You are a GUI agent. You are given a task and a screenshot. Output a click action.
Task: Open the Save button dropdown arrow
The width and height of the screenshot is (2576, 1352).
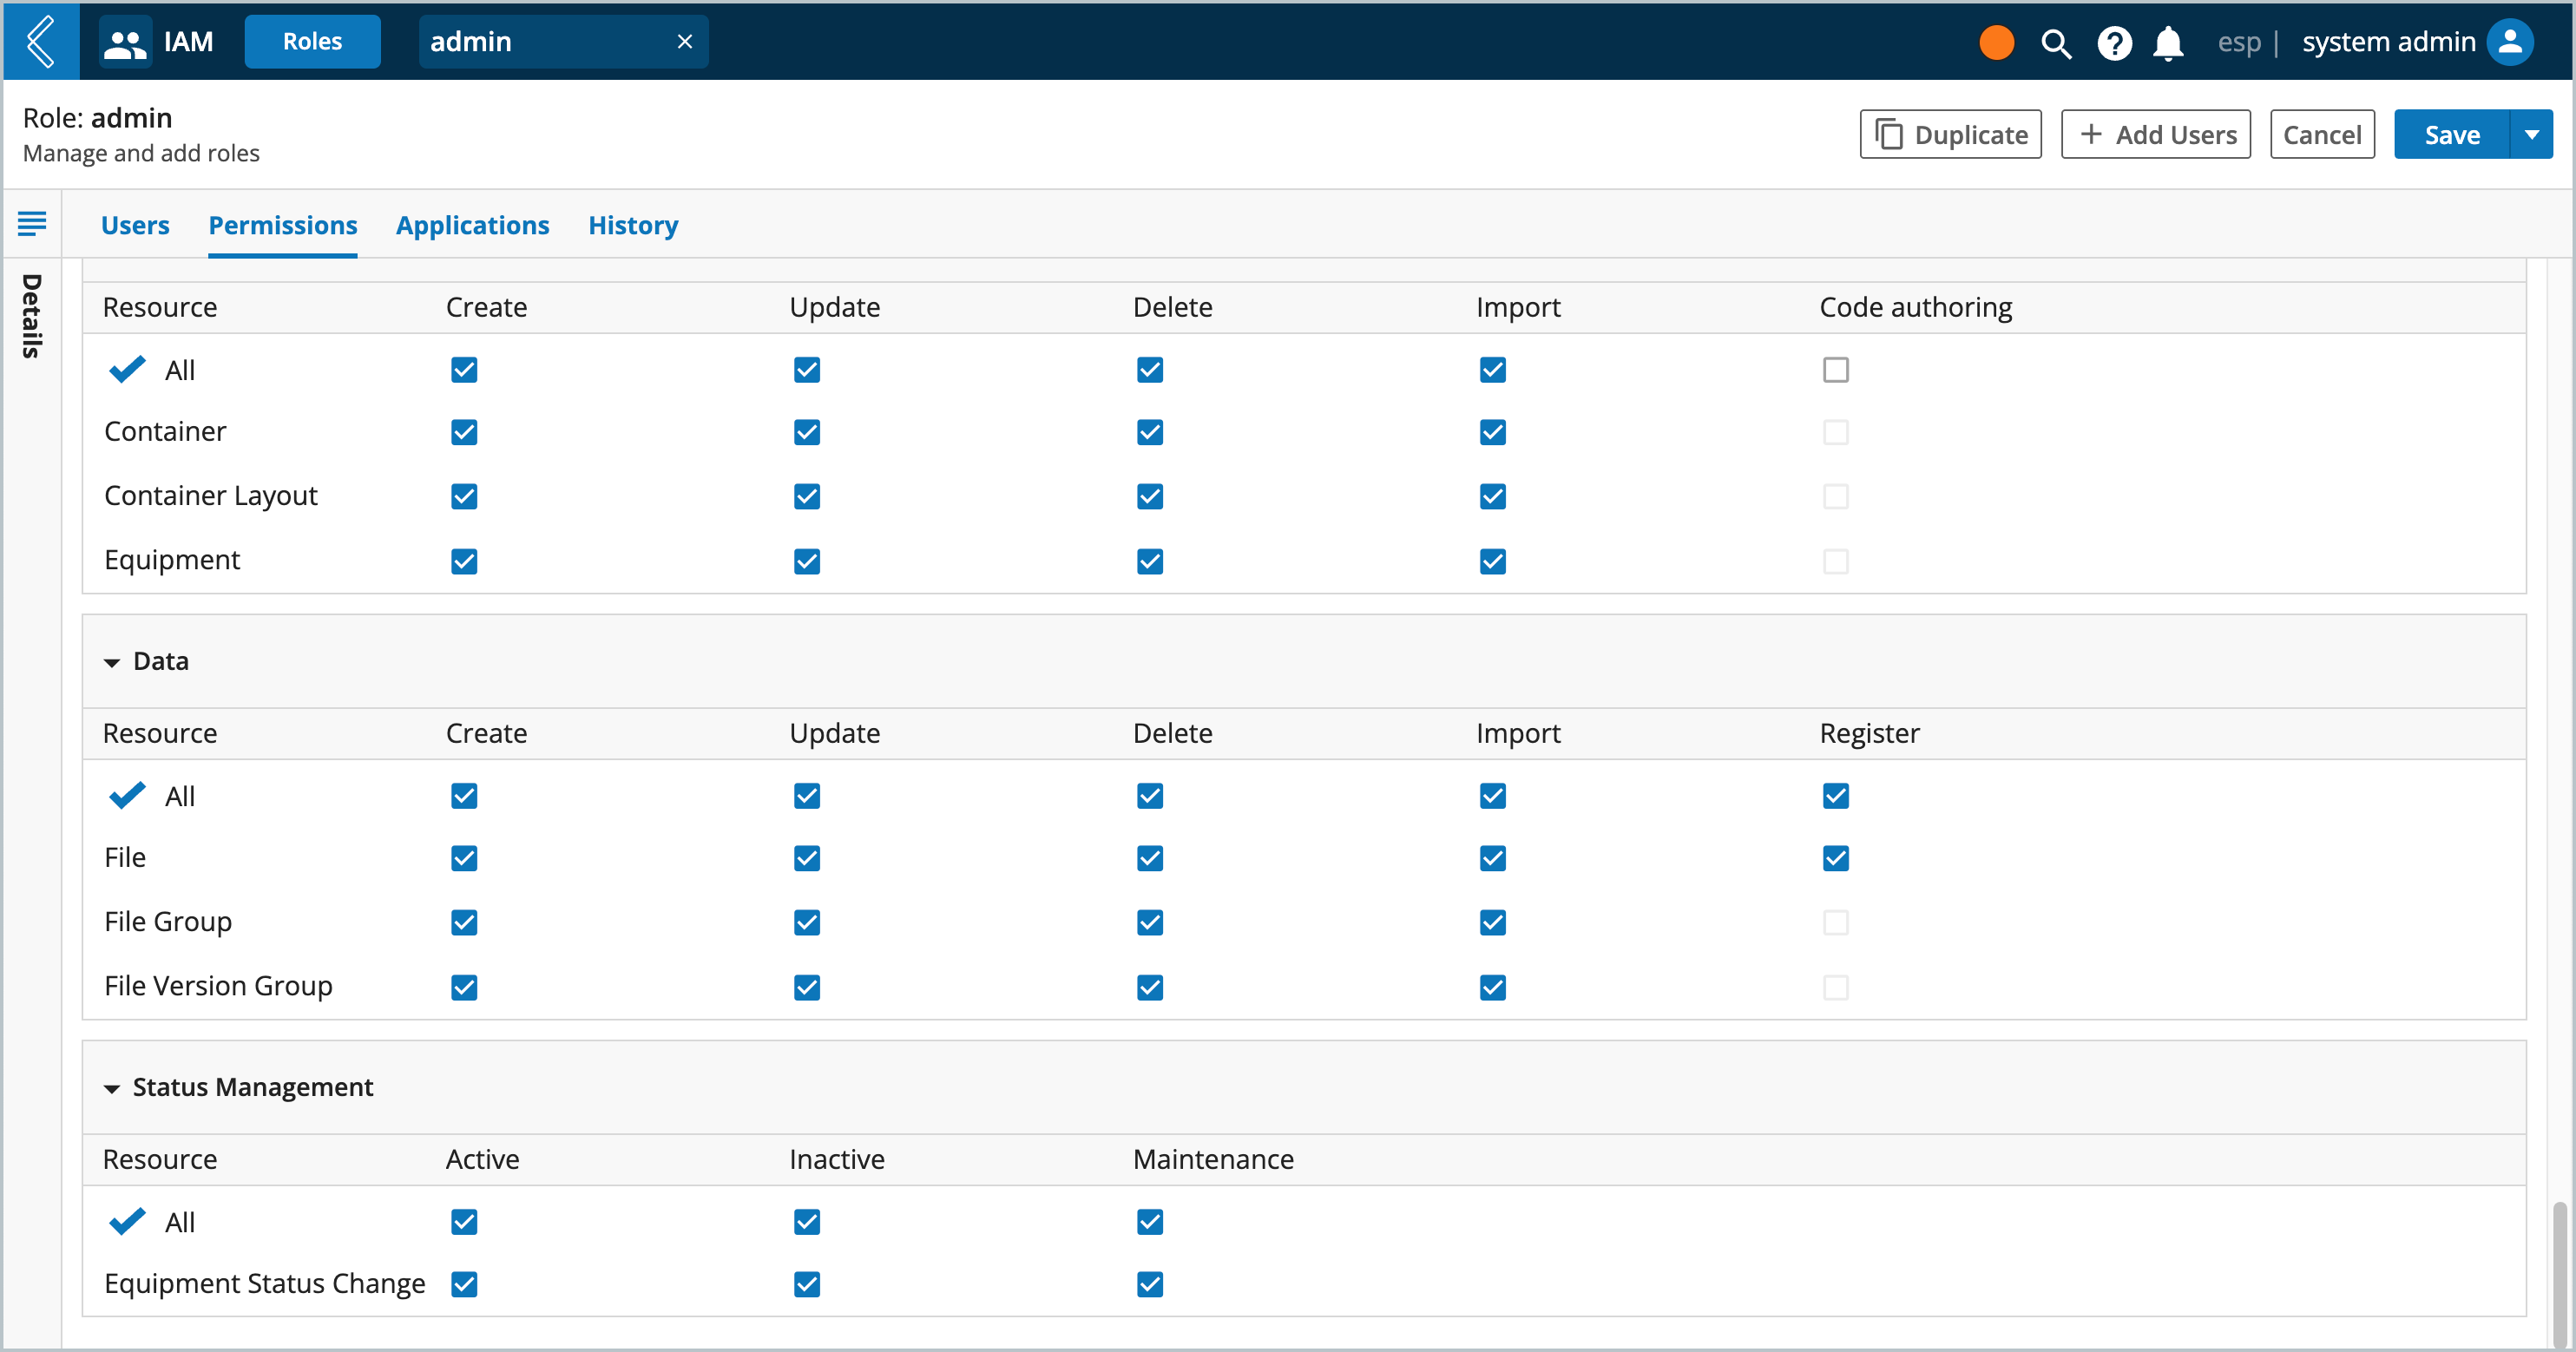pos(2531,134)
